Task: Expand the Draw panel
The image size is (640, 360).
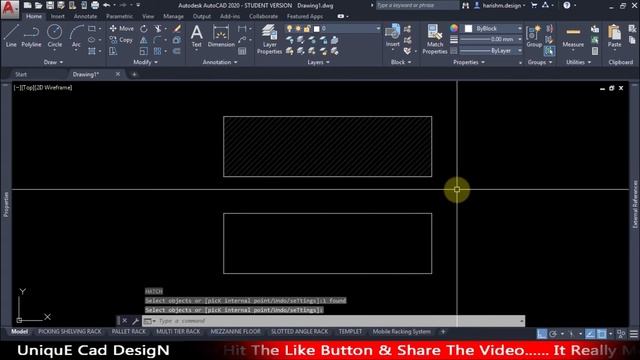Action: [53, 62]
